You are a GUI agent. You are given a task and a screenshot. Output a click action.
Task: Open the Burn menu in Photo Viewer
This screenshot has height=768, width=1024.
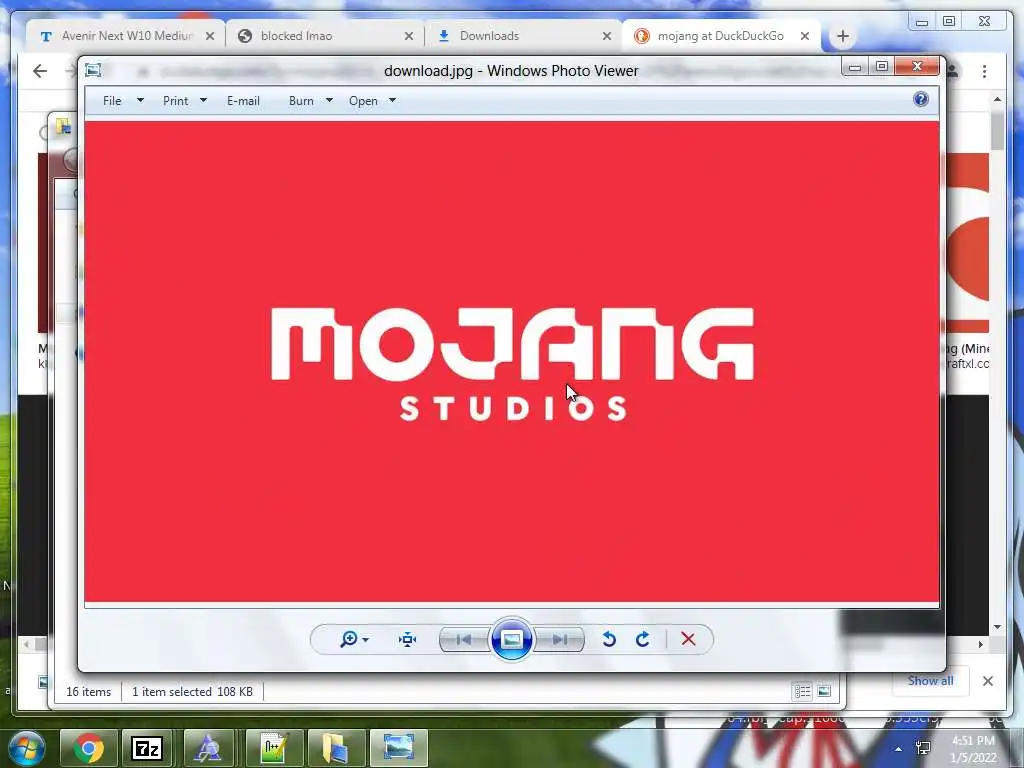[x=301, y=101]
